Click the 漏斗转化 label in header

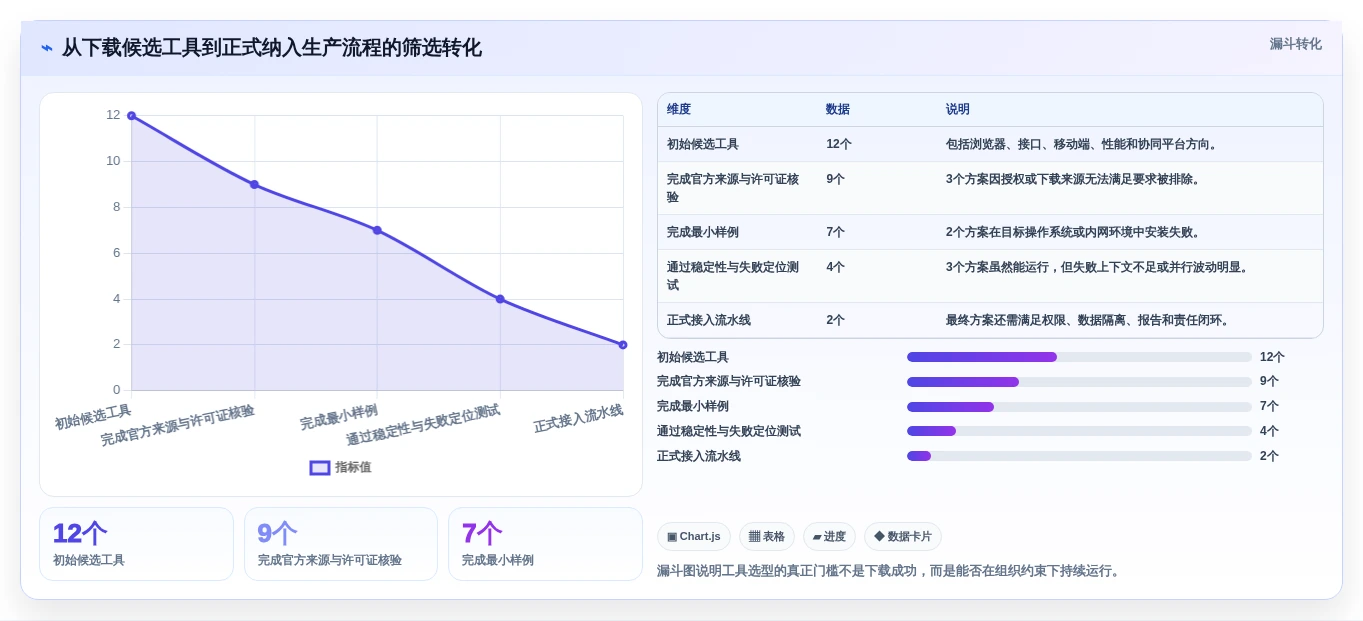click(1295, 44)
